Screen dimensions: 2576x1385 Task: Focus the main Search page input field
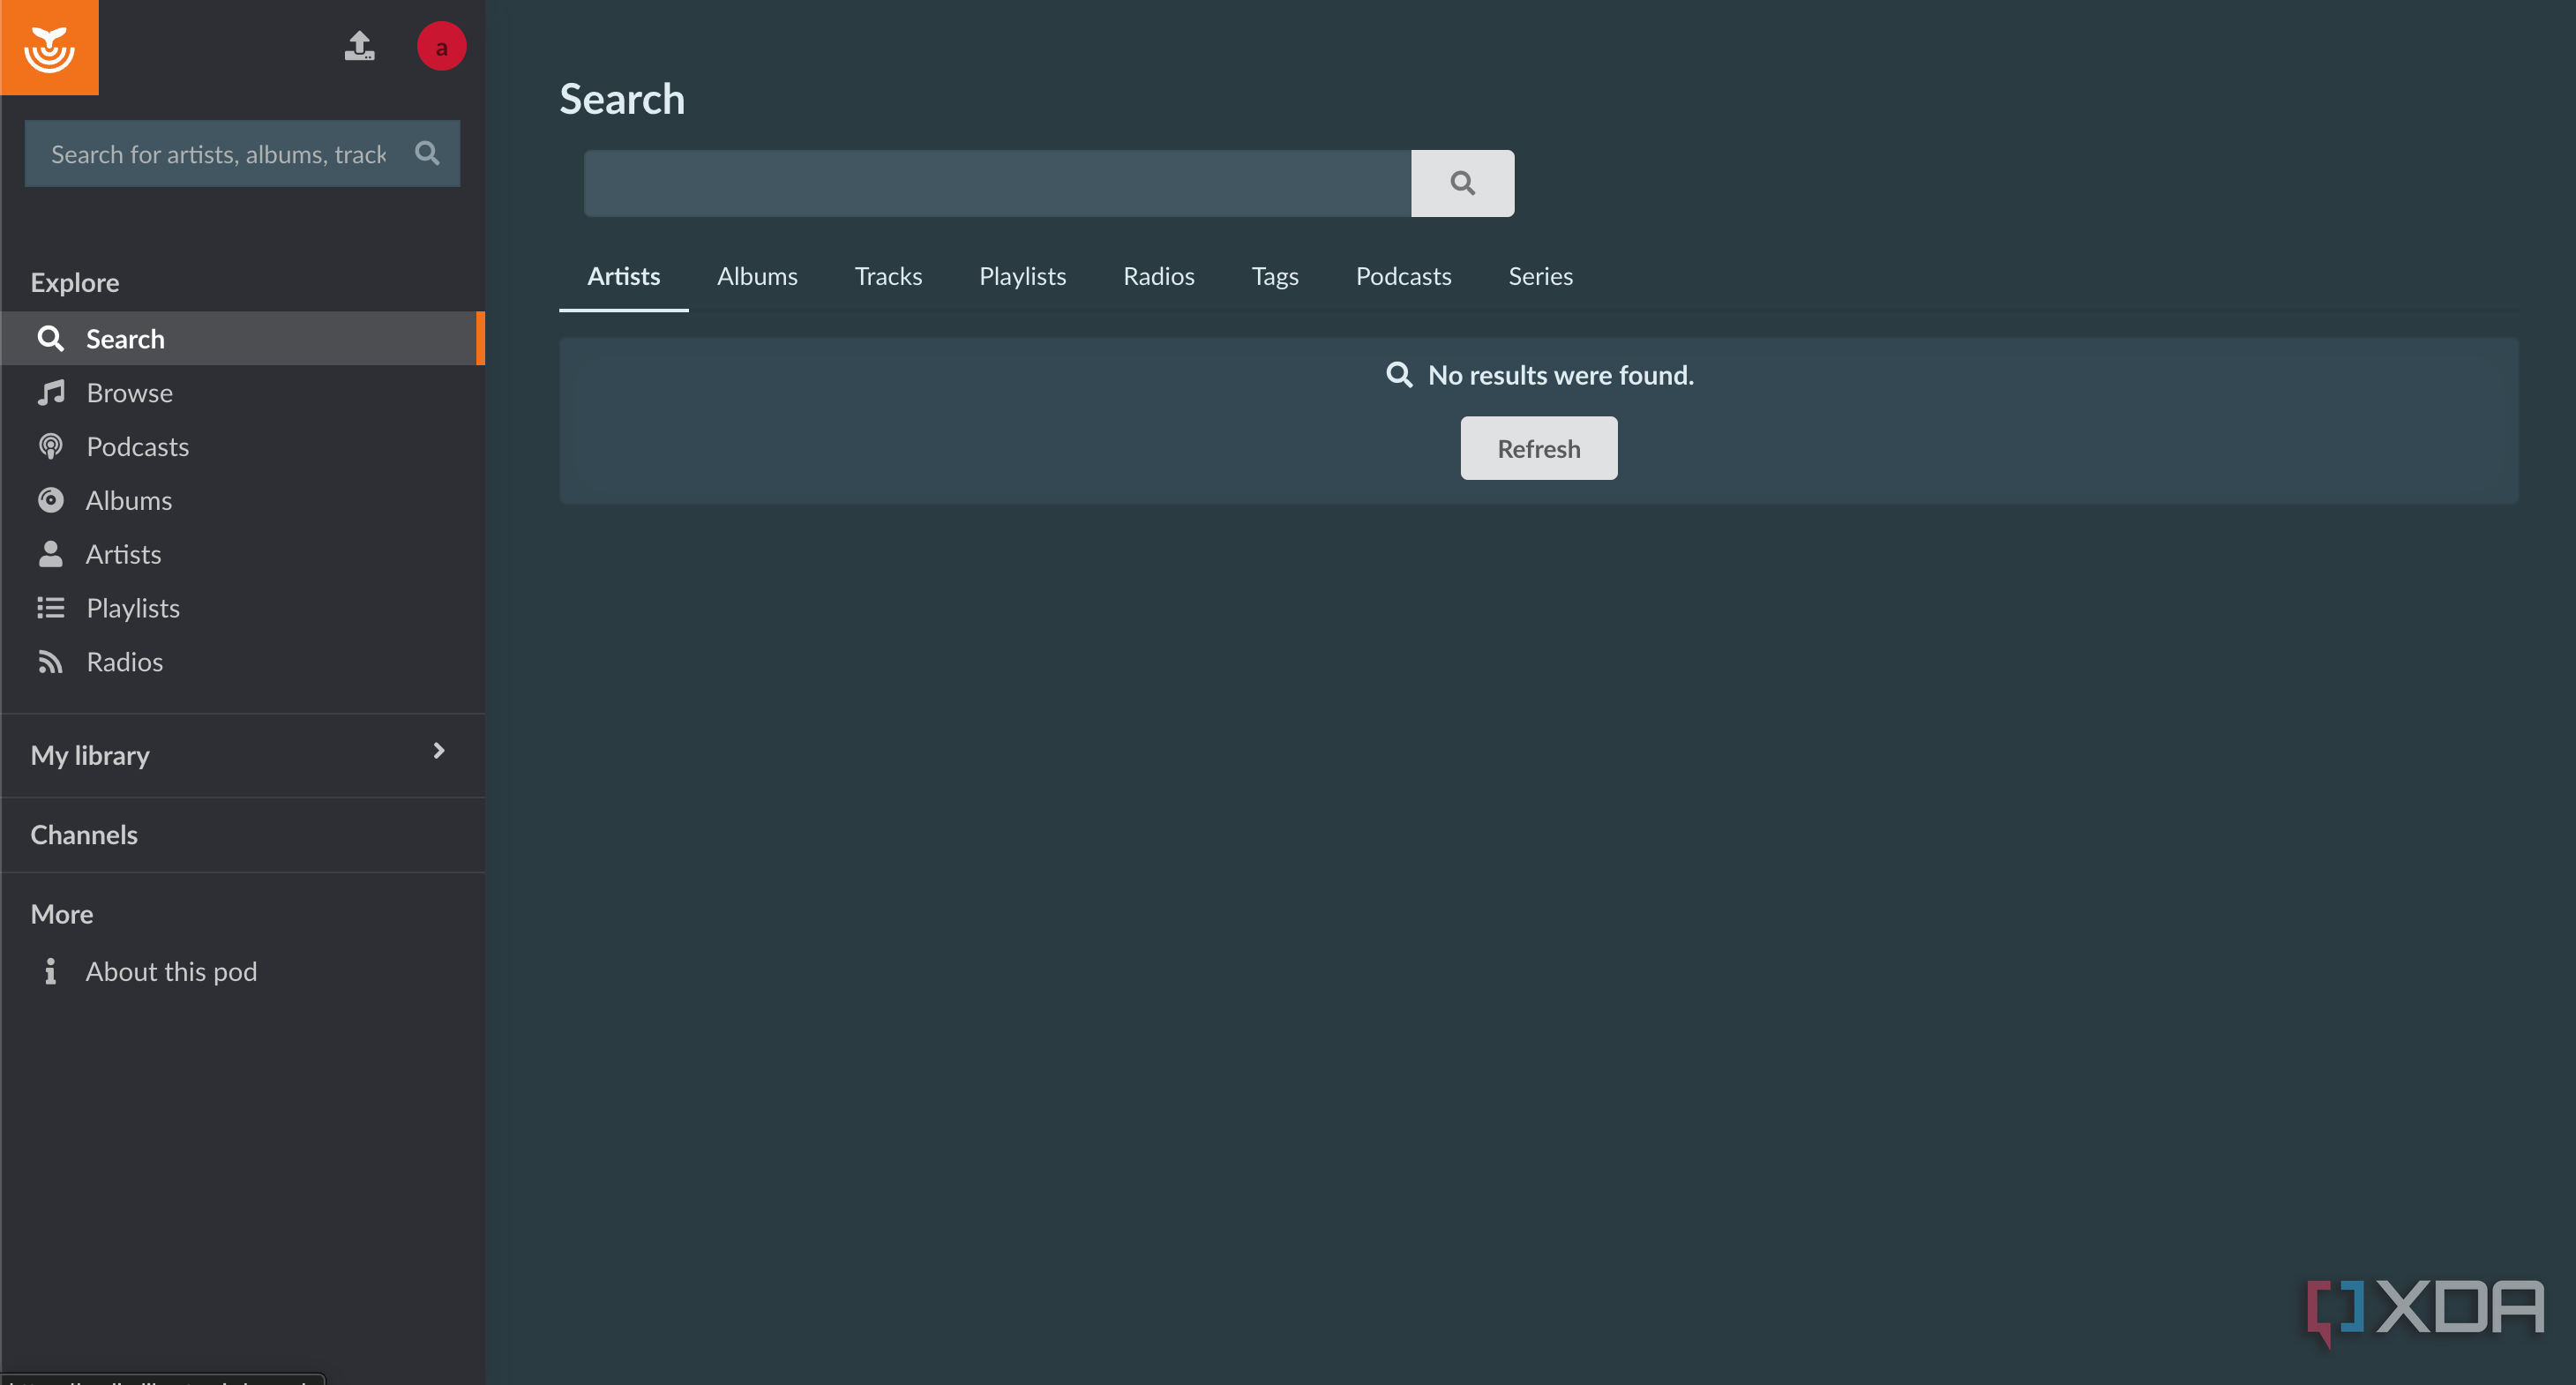(x=997, y=183)
